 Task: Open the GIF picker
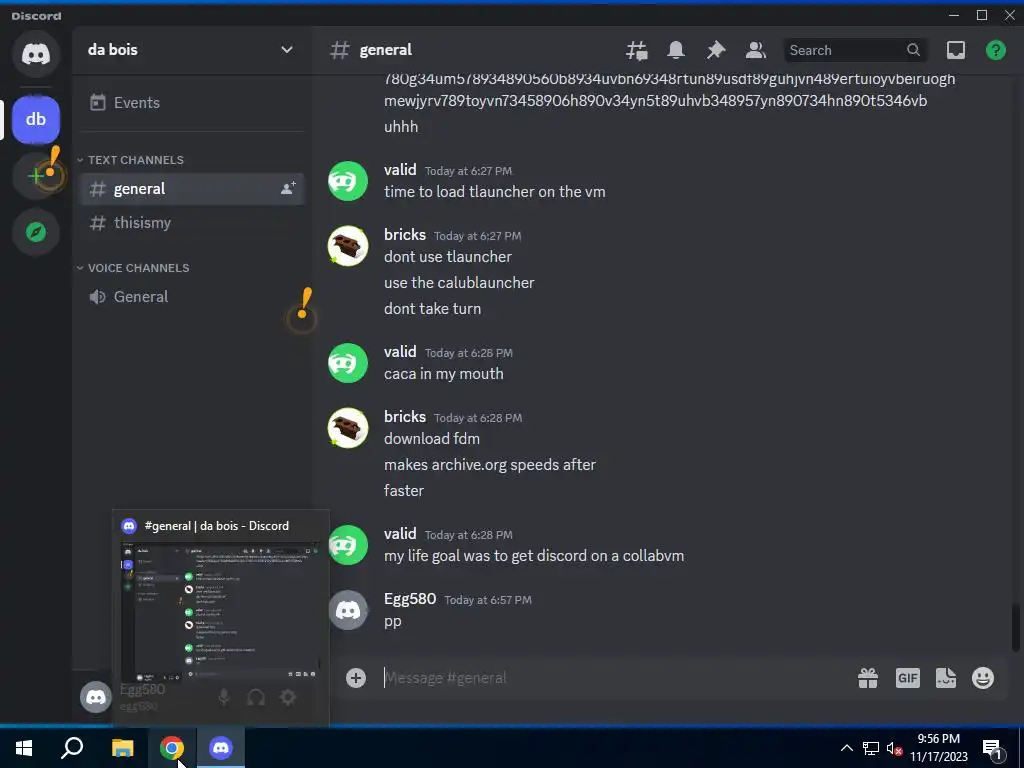click(x=907, y=678)
